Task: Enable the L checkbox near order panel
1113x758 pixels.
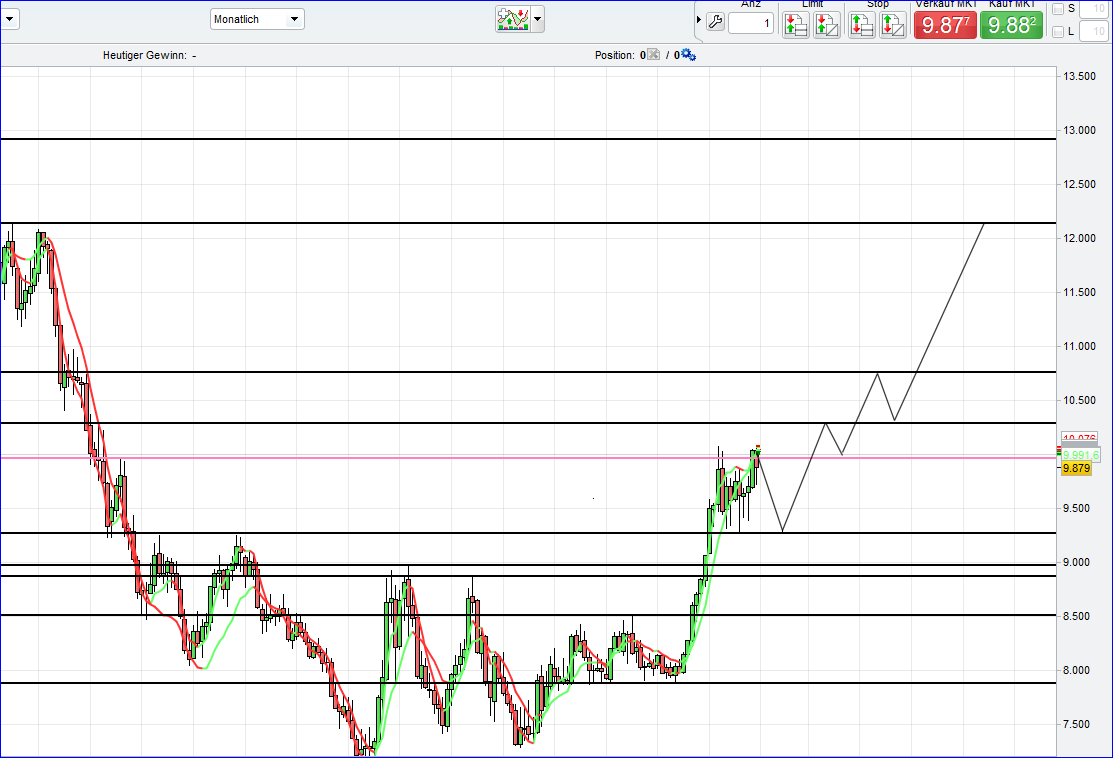Action: coord(1060,30)
